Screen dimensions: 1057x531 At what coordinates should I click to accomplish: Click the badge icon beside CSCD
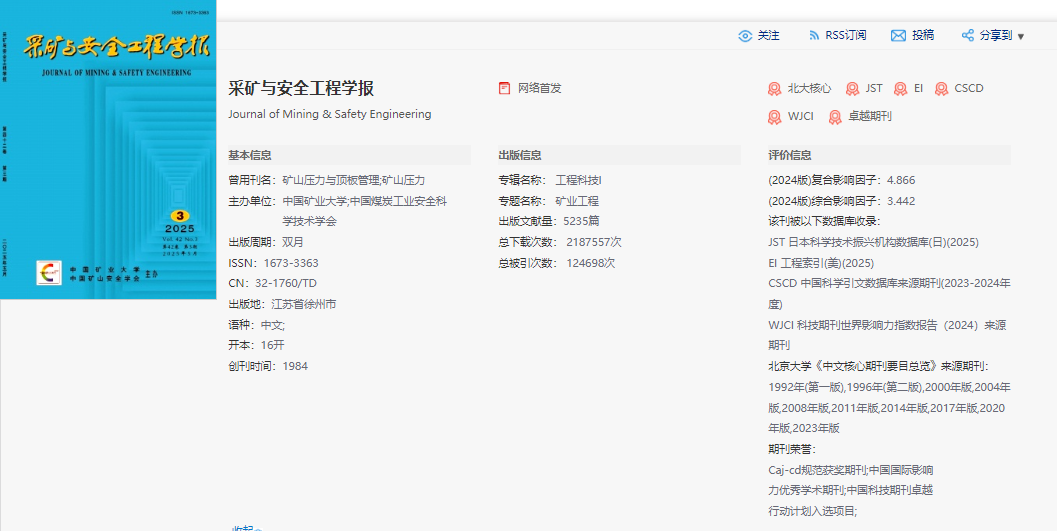coord(942,89)
